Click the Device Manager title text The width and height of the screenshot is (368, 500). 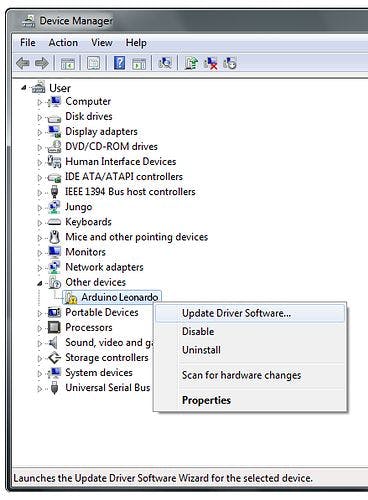pyautogui.click(x=76, y=21)
